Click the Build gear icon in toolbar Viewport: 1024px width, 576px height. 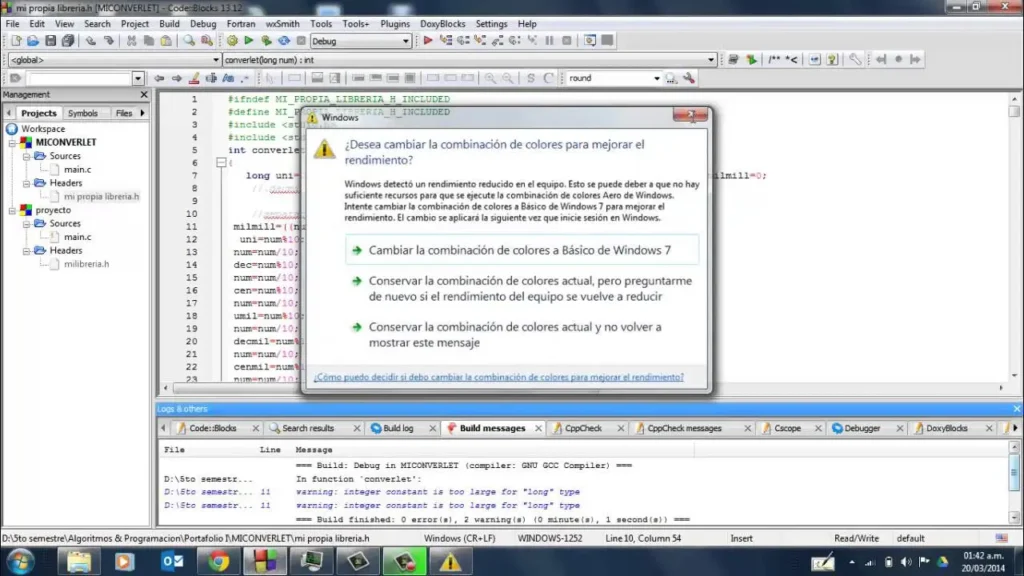click(x=232, y=41)
